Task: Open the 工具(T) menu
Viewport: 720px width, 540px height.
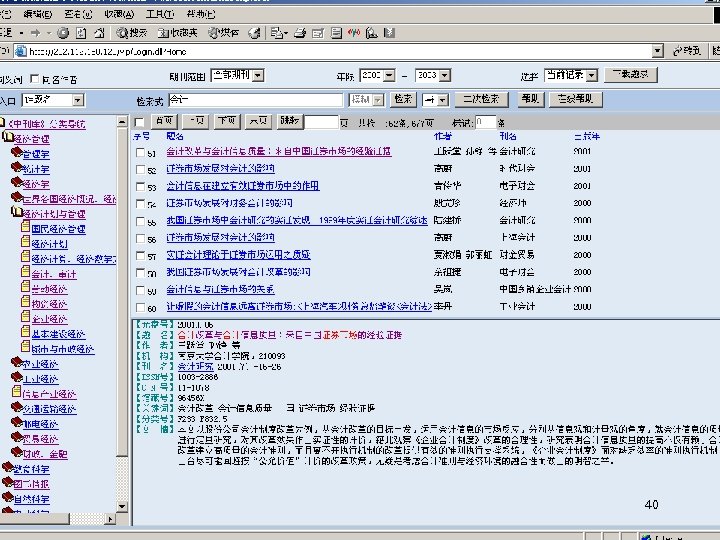Action: [160, 14]
